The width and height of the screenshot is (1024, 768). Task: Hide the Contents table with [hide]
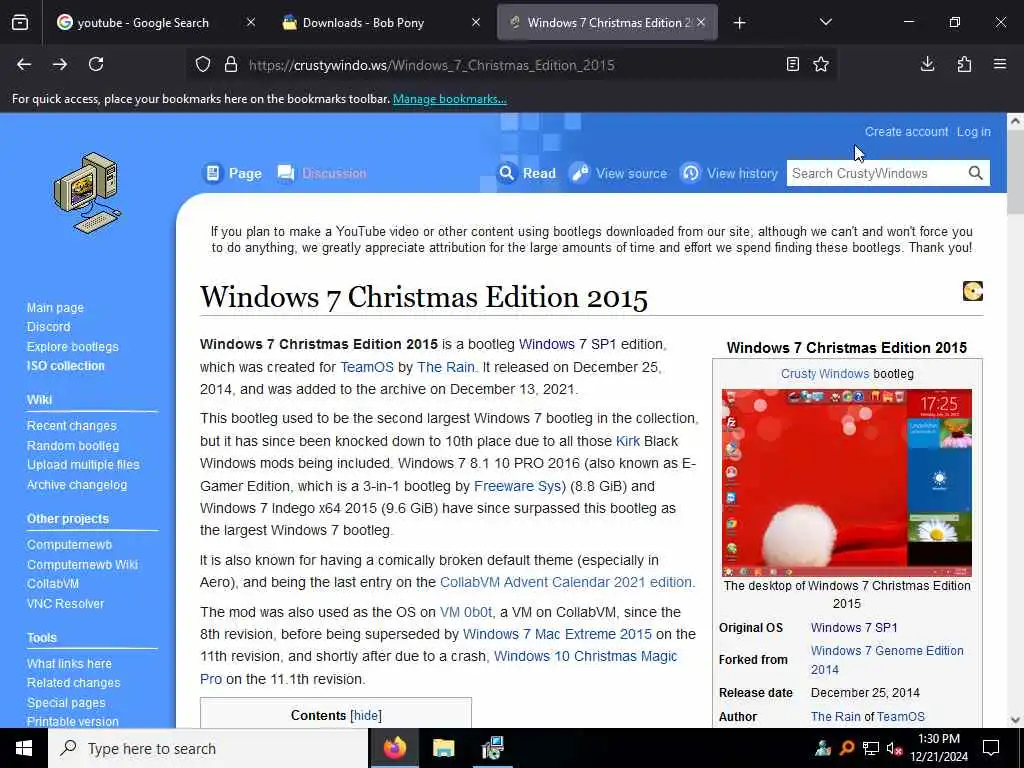pyautogui.click(x=366, y=716)
